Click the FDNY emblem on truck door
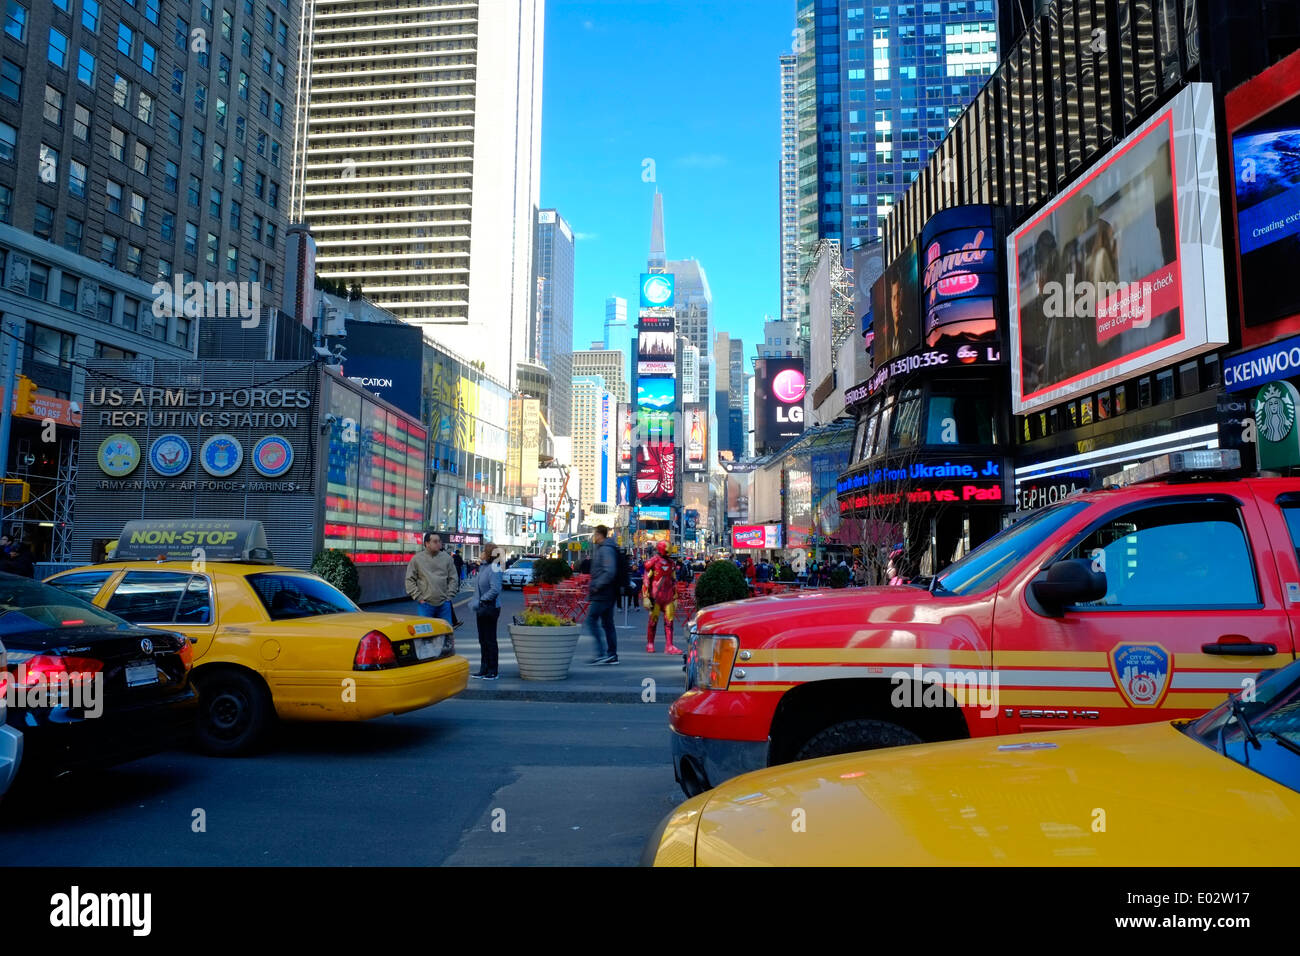Image resolution: width=1300 pixels, height=956 pixels. tap(1140, 674)
